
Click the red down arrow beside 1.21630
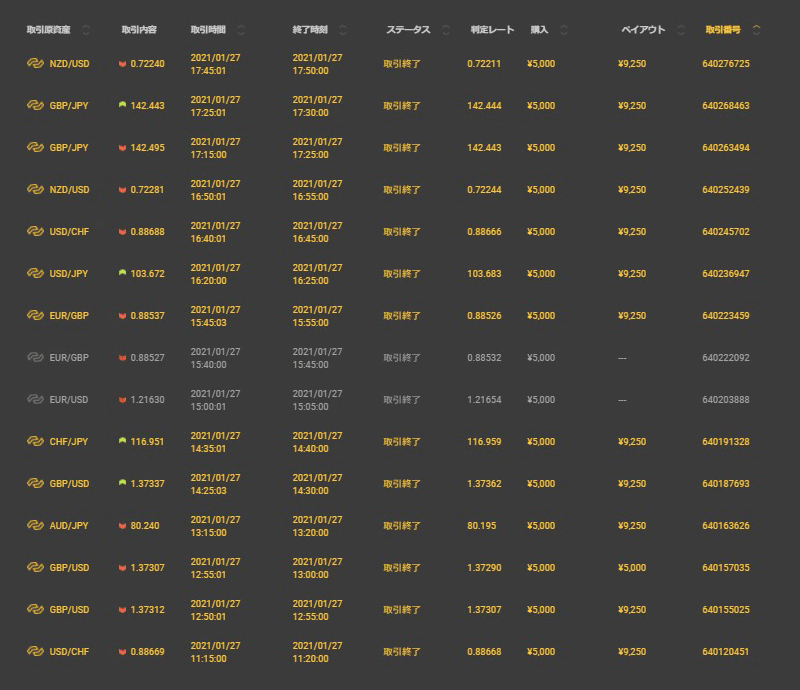tap(122, 399)
